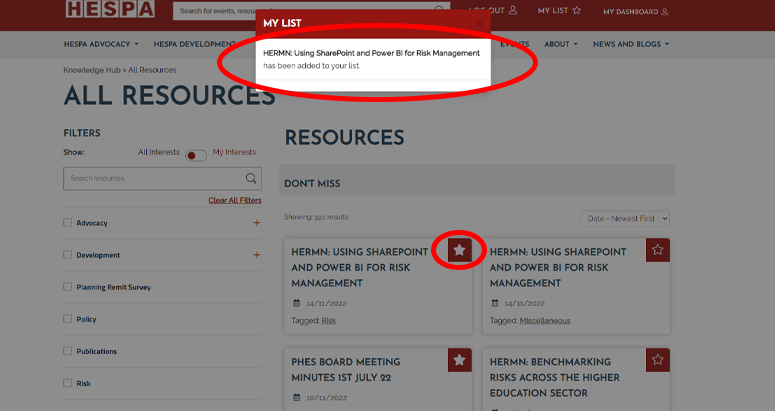
Task: Check the Planning Remit Survey filter
Action: [68, 287]
